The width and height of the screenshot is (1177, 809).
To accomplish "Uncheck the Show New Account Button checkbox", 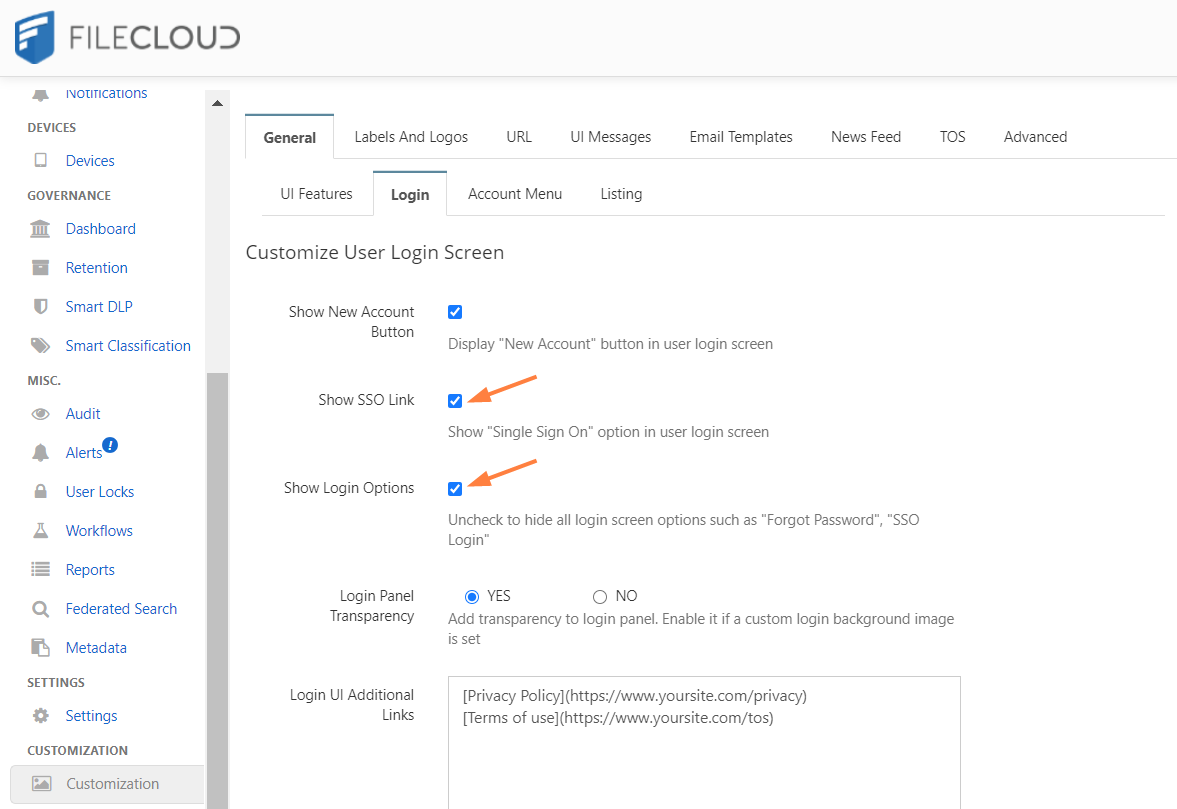I will coord(455,312).
